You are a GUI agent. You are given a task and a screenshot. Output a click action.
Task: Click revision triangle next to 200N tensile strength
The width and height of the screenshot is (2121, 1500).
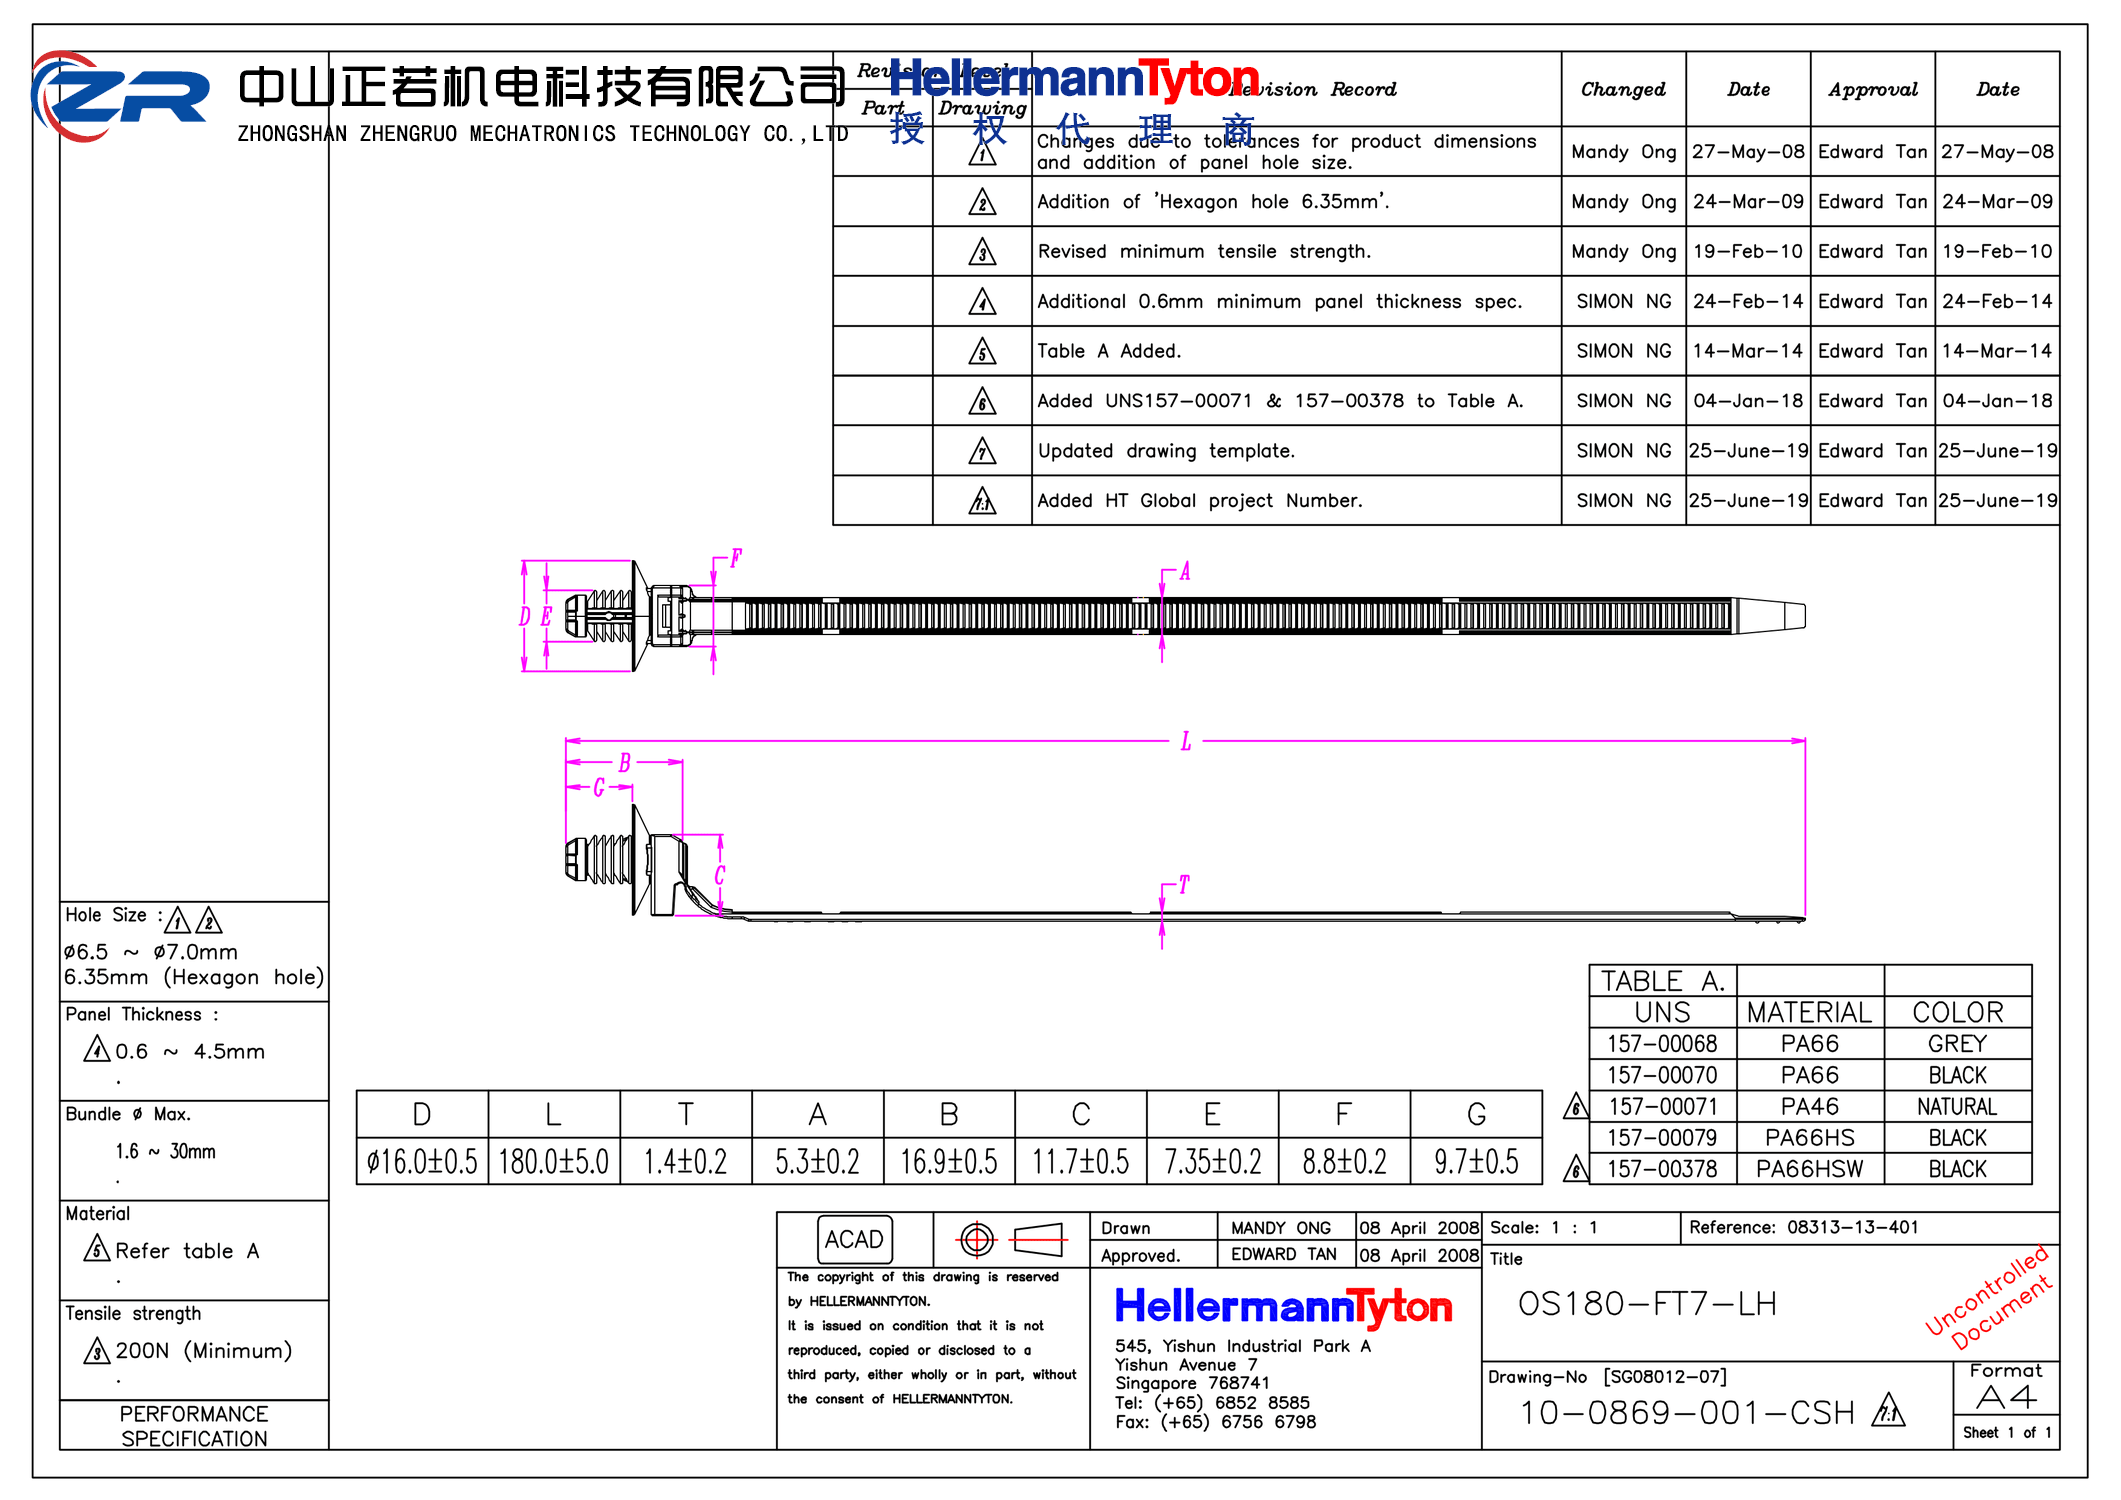pos(96,1350)
